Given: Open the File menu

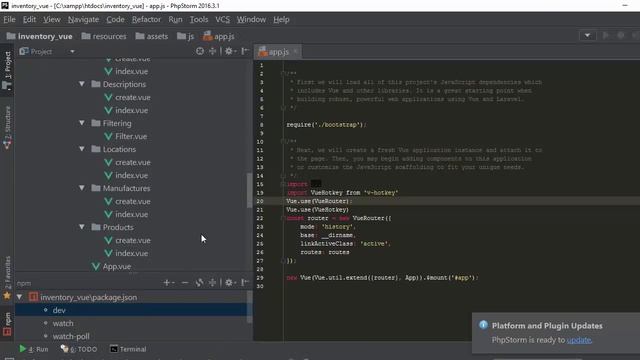Looking at the screenshot, I should [9, 20].
